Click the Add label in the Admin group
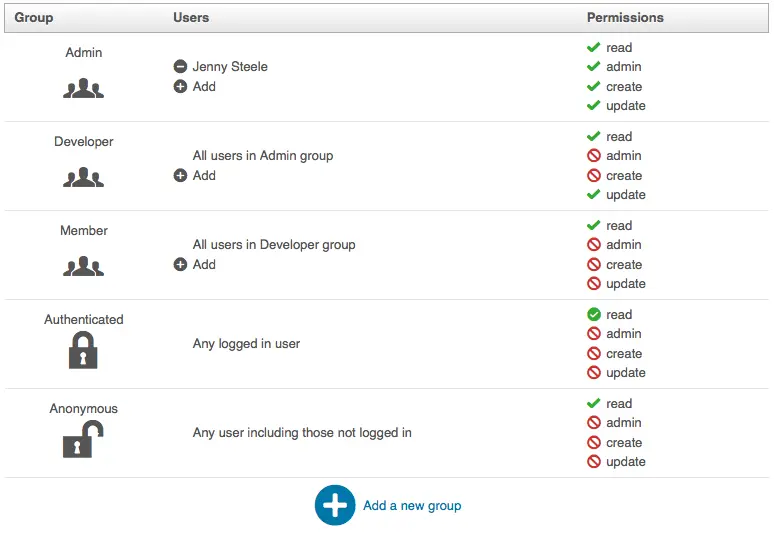The width and height of the screenshot is (774, 533). [204, 86]
